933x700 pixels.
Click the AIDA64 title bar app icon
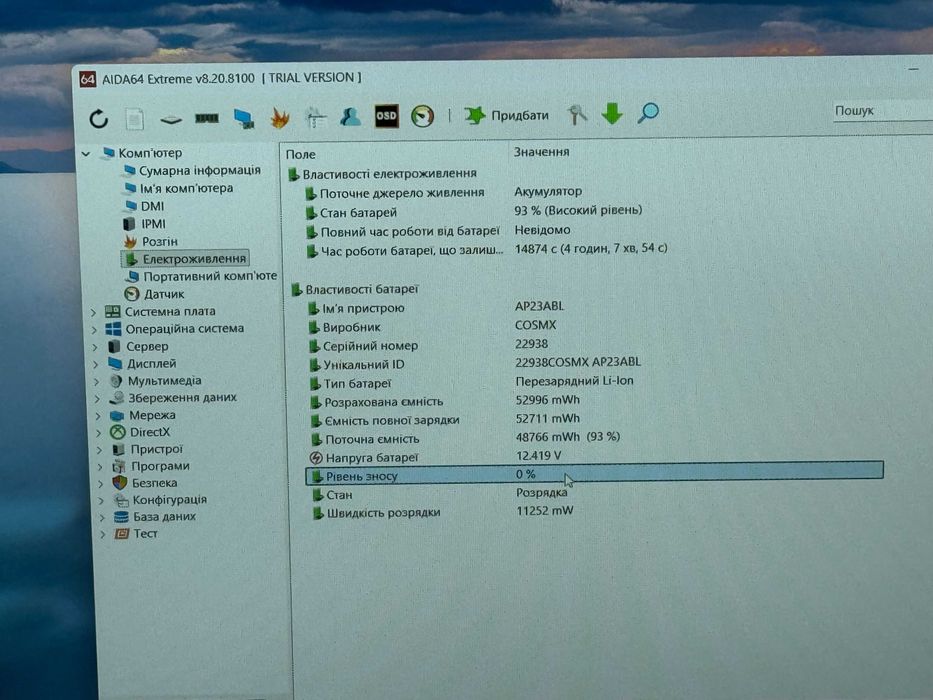(x=87, y=79)
